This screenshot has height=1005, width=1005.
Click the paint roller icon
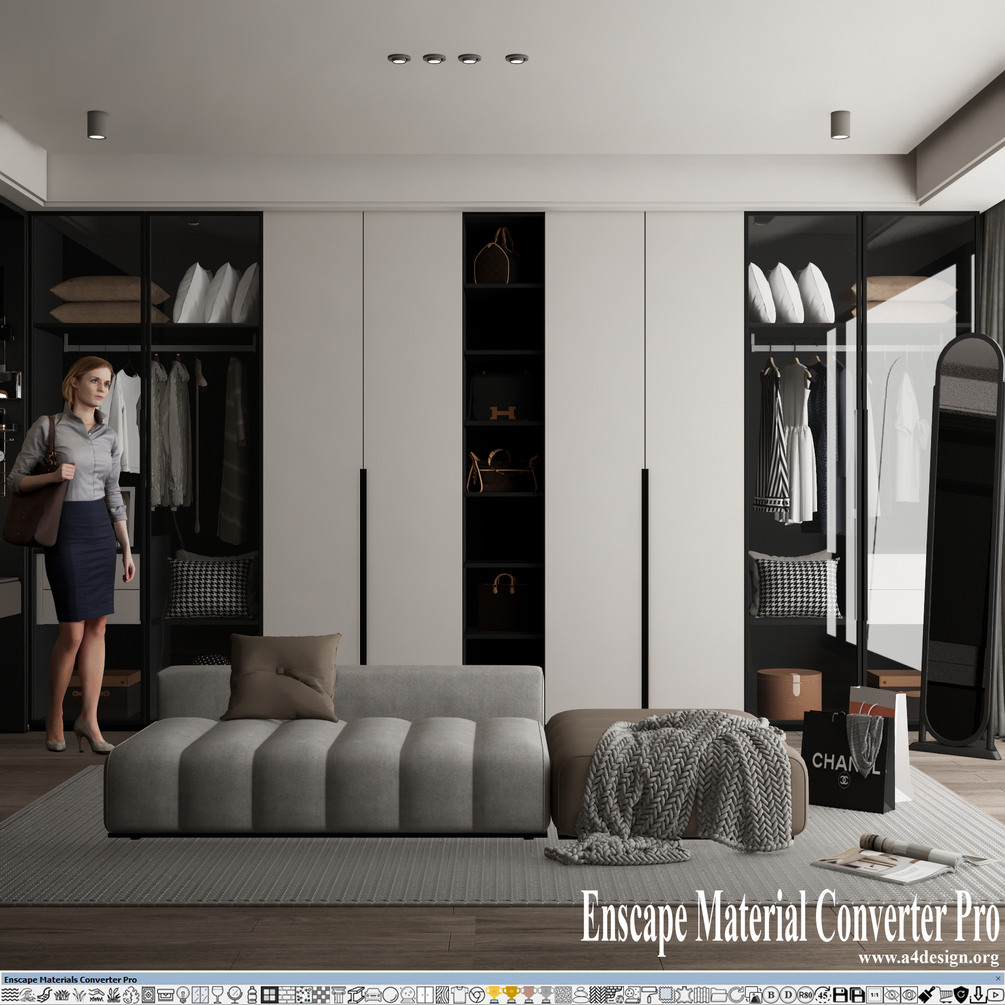pyautogui.click(x=650, y=995)
